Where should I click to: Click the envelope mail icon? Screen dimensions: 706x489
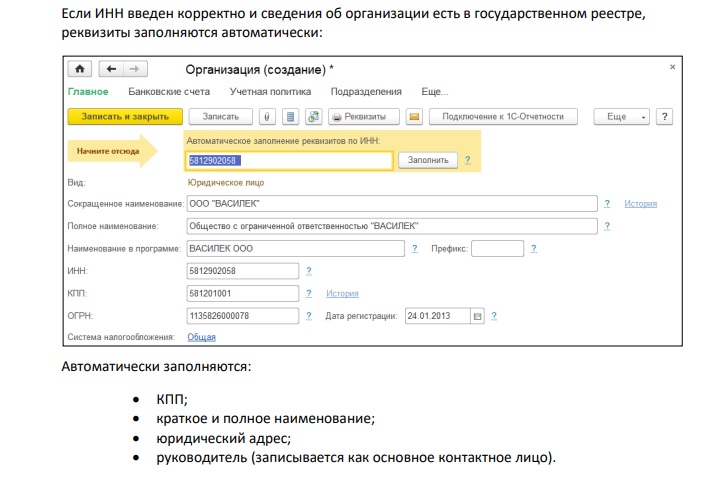pos(415,117)
